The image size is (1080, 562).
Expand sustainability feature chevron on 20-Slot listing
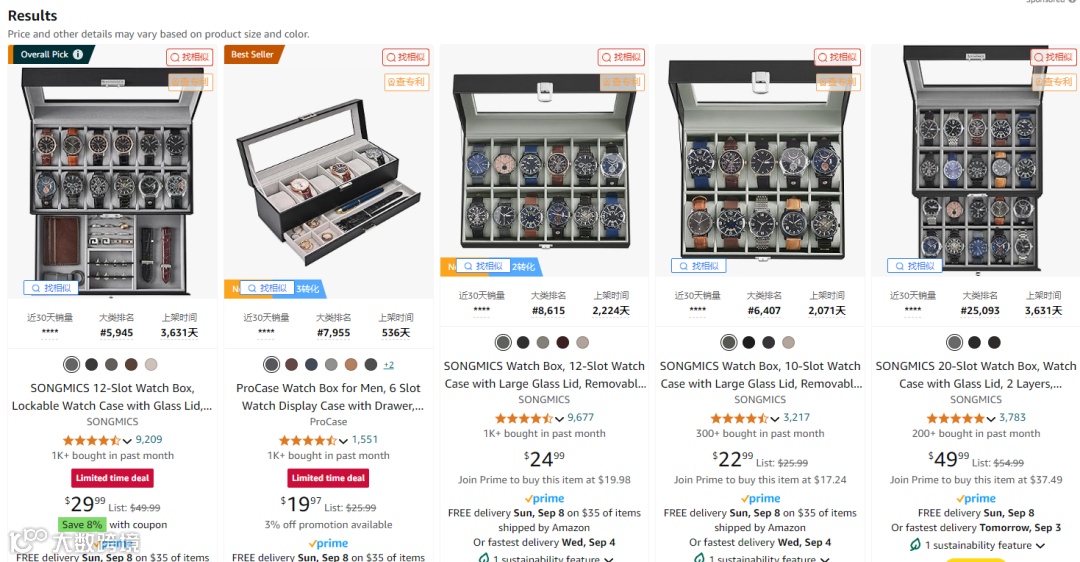click(1040, 545)
